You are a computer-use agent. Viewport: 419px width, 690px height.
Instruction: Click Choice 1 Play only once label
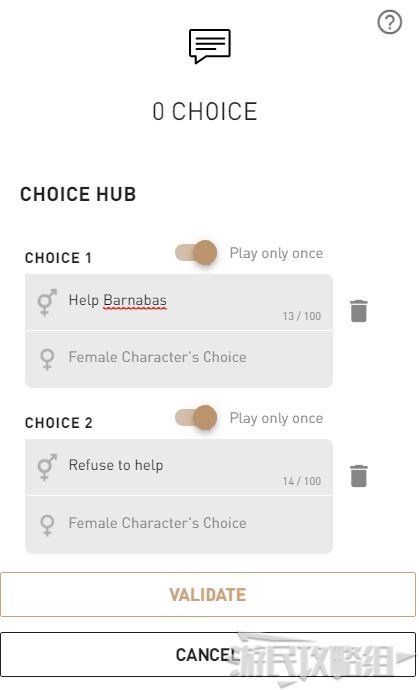coord(276,253)
